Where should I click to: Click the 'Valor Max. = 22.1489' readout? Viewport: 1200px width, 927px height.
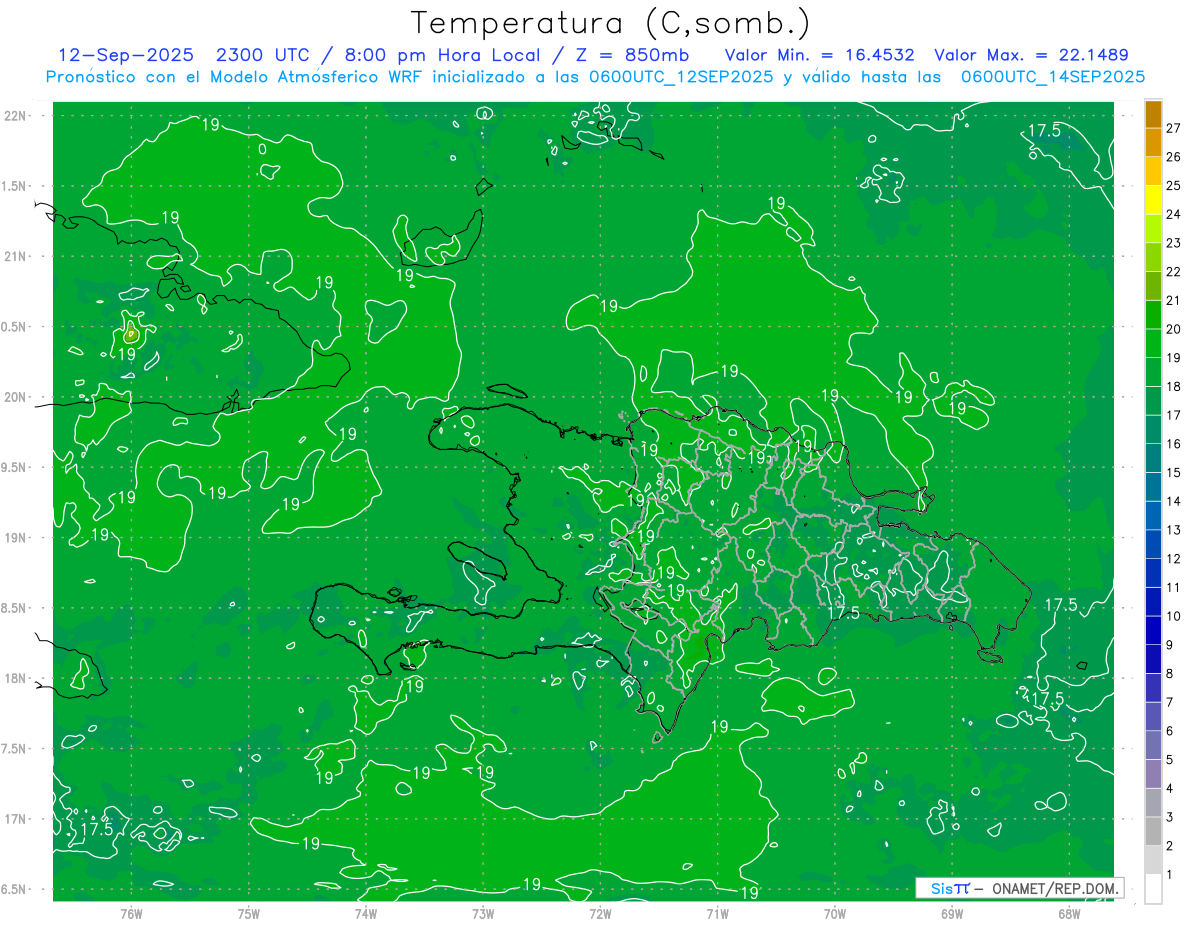click(x=1031, y=55)
